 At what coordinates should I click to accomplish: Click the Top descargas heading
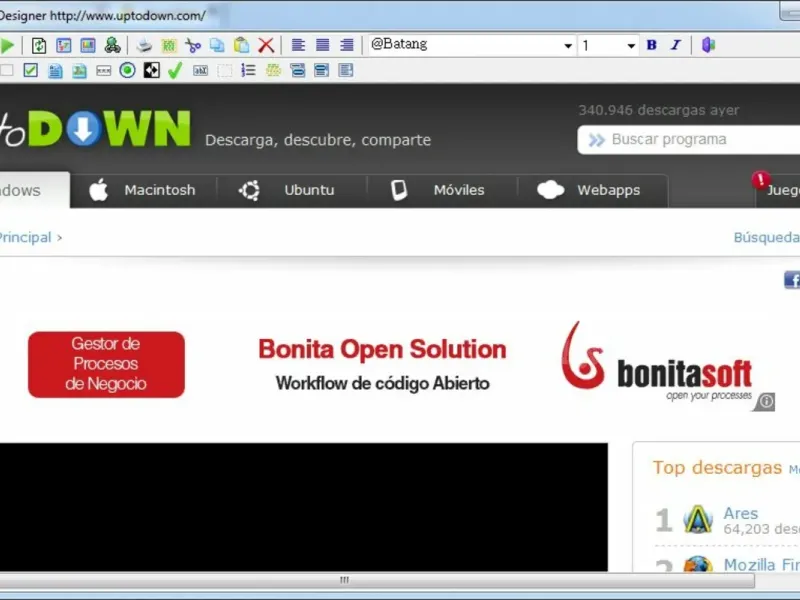coord(717,467)
